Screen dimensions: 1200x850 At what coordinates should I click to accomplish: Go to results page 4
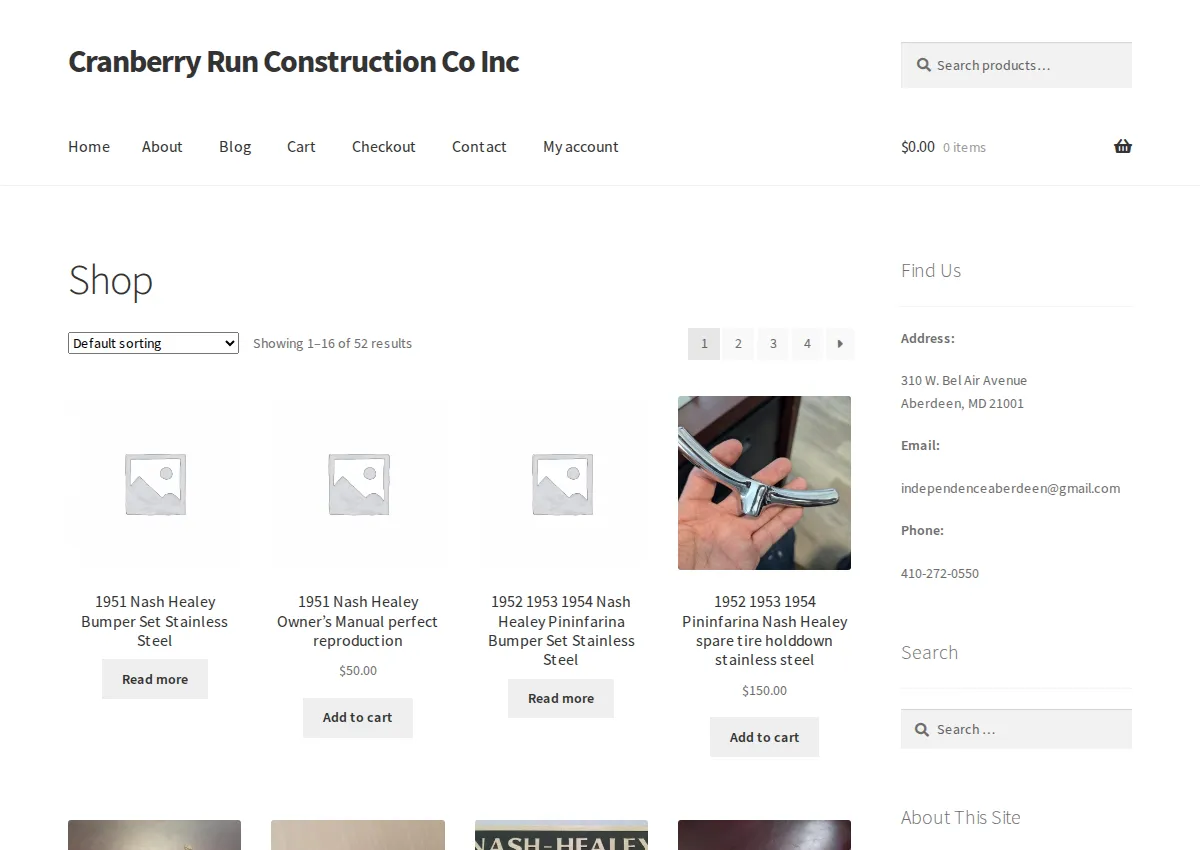pos(807,343)
